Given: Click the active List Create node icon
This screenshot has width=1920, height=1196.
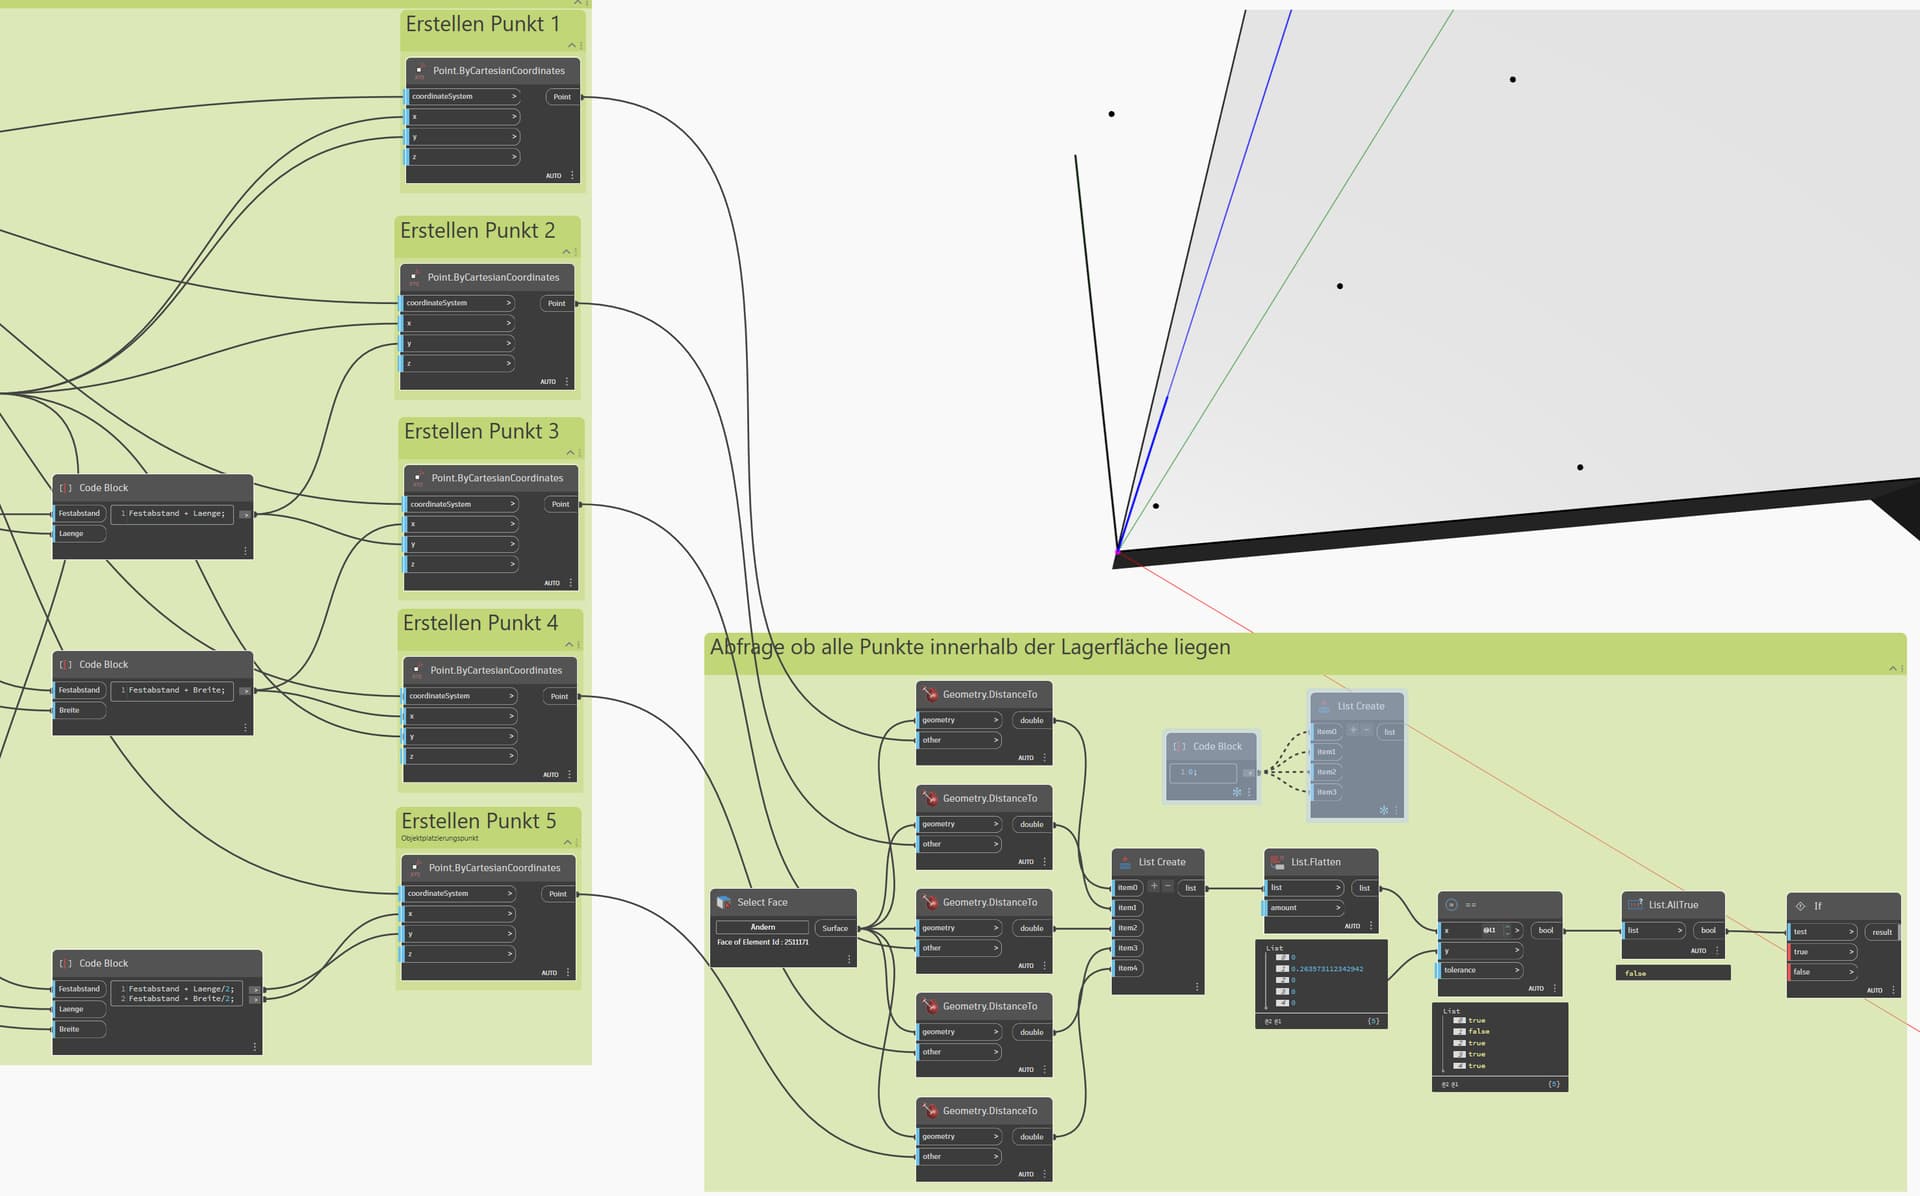Looking at the screenshot, I should [1125, 862].
